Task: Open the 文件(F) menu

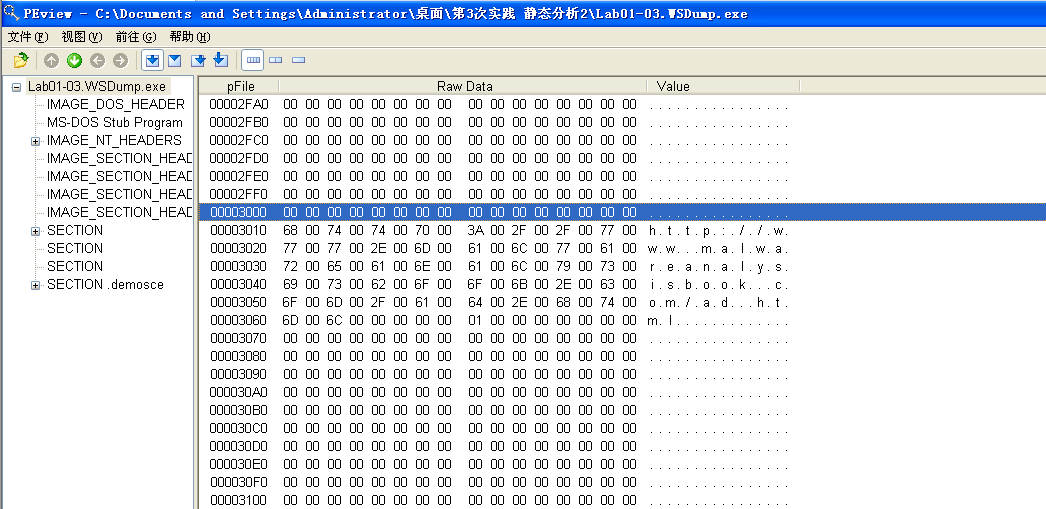Action: click(x=28, y=37)
